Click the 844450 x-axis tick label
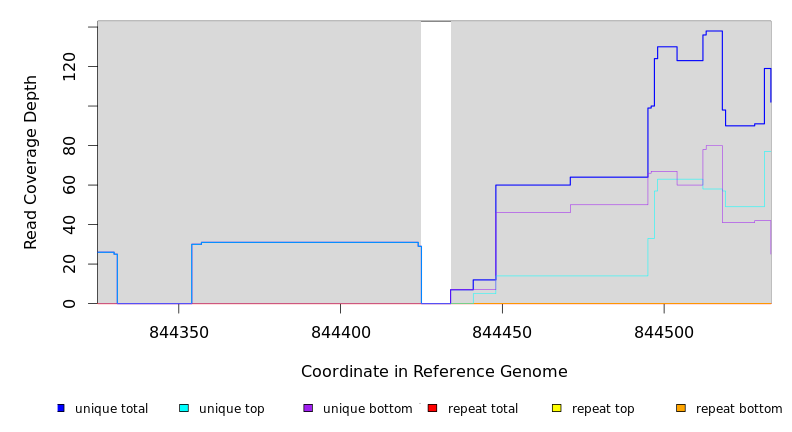 502,332
